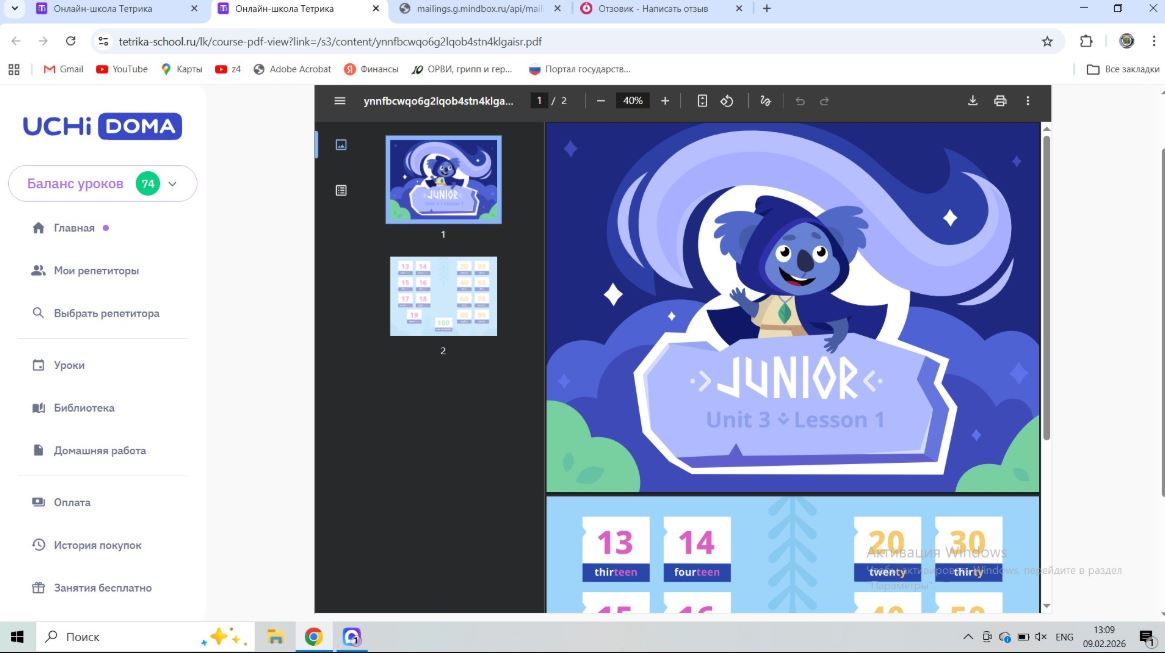Switch to Отзовик browser tab
Image resolution: width=1165 pixels, height=653 pixels.
pos(652,9)
